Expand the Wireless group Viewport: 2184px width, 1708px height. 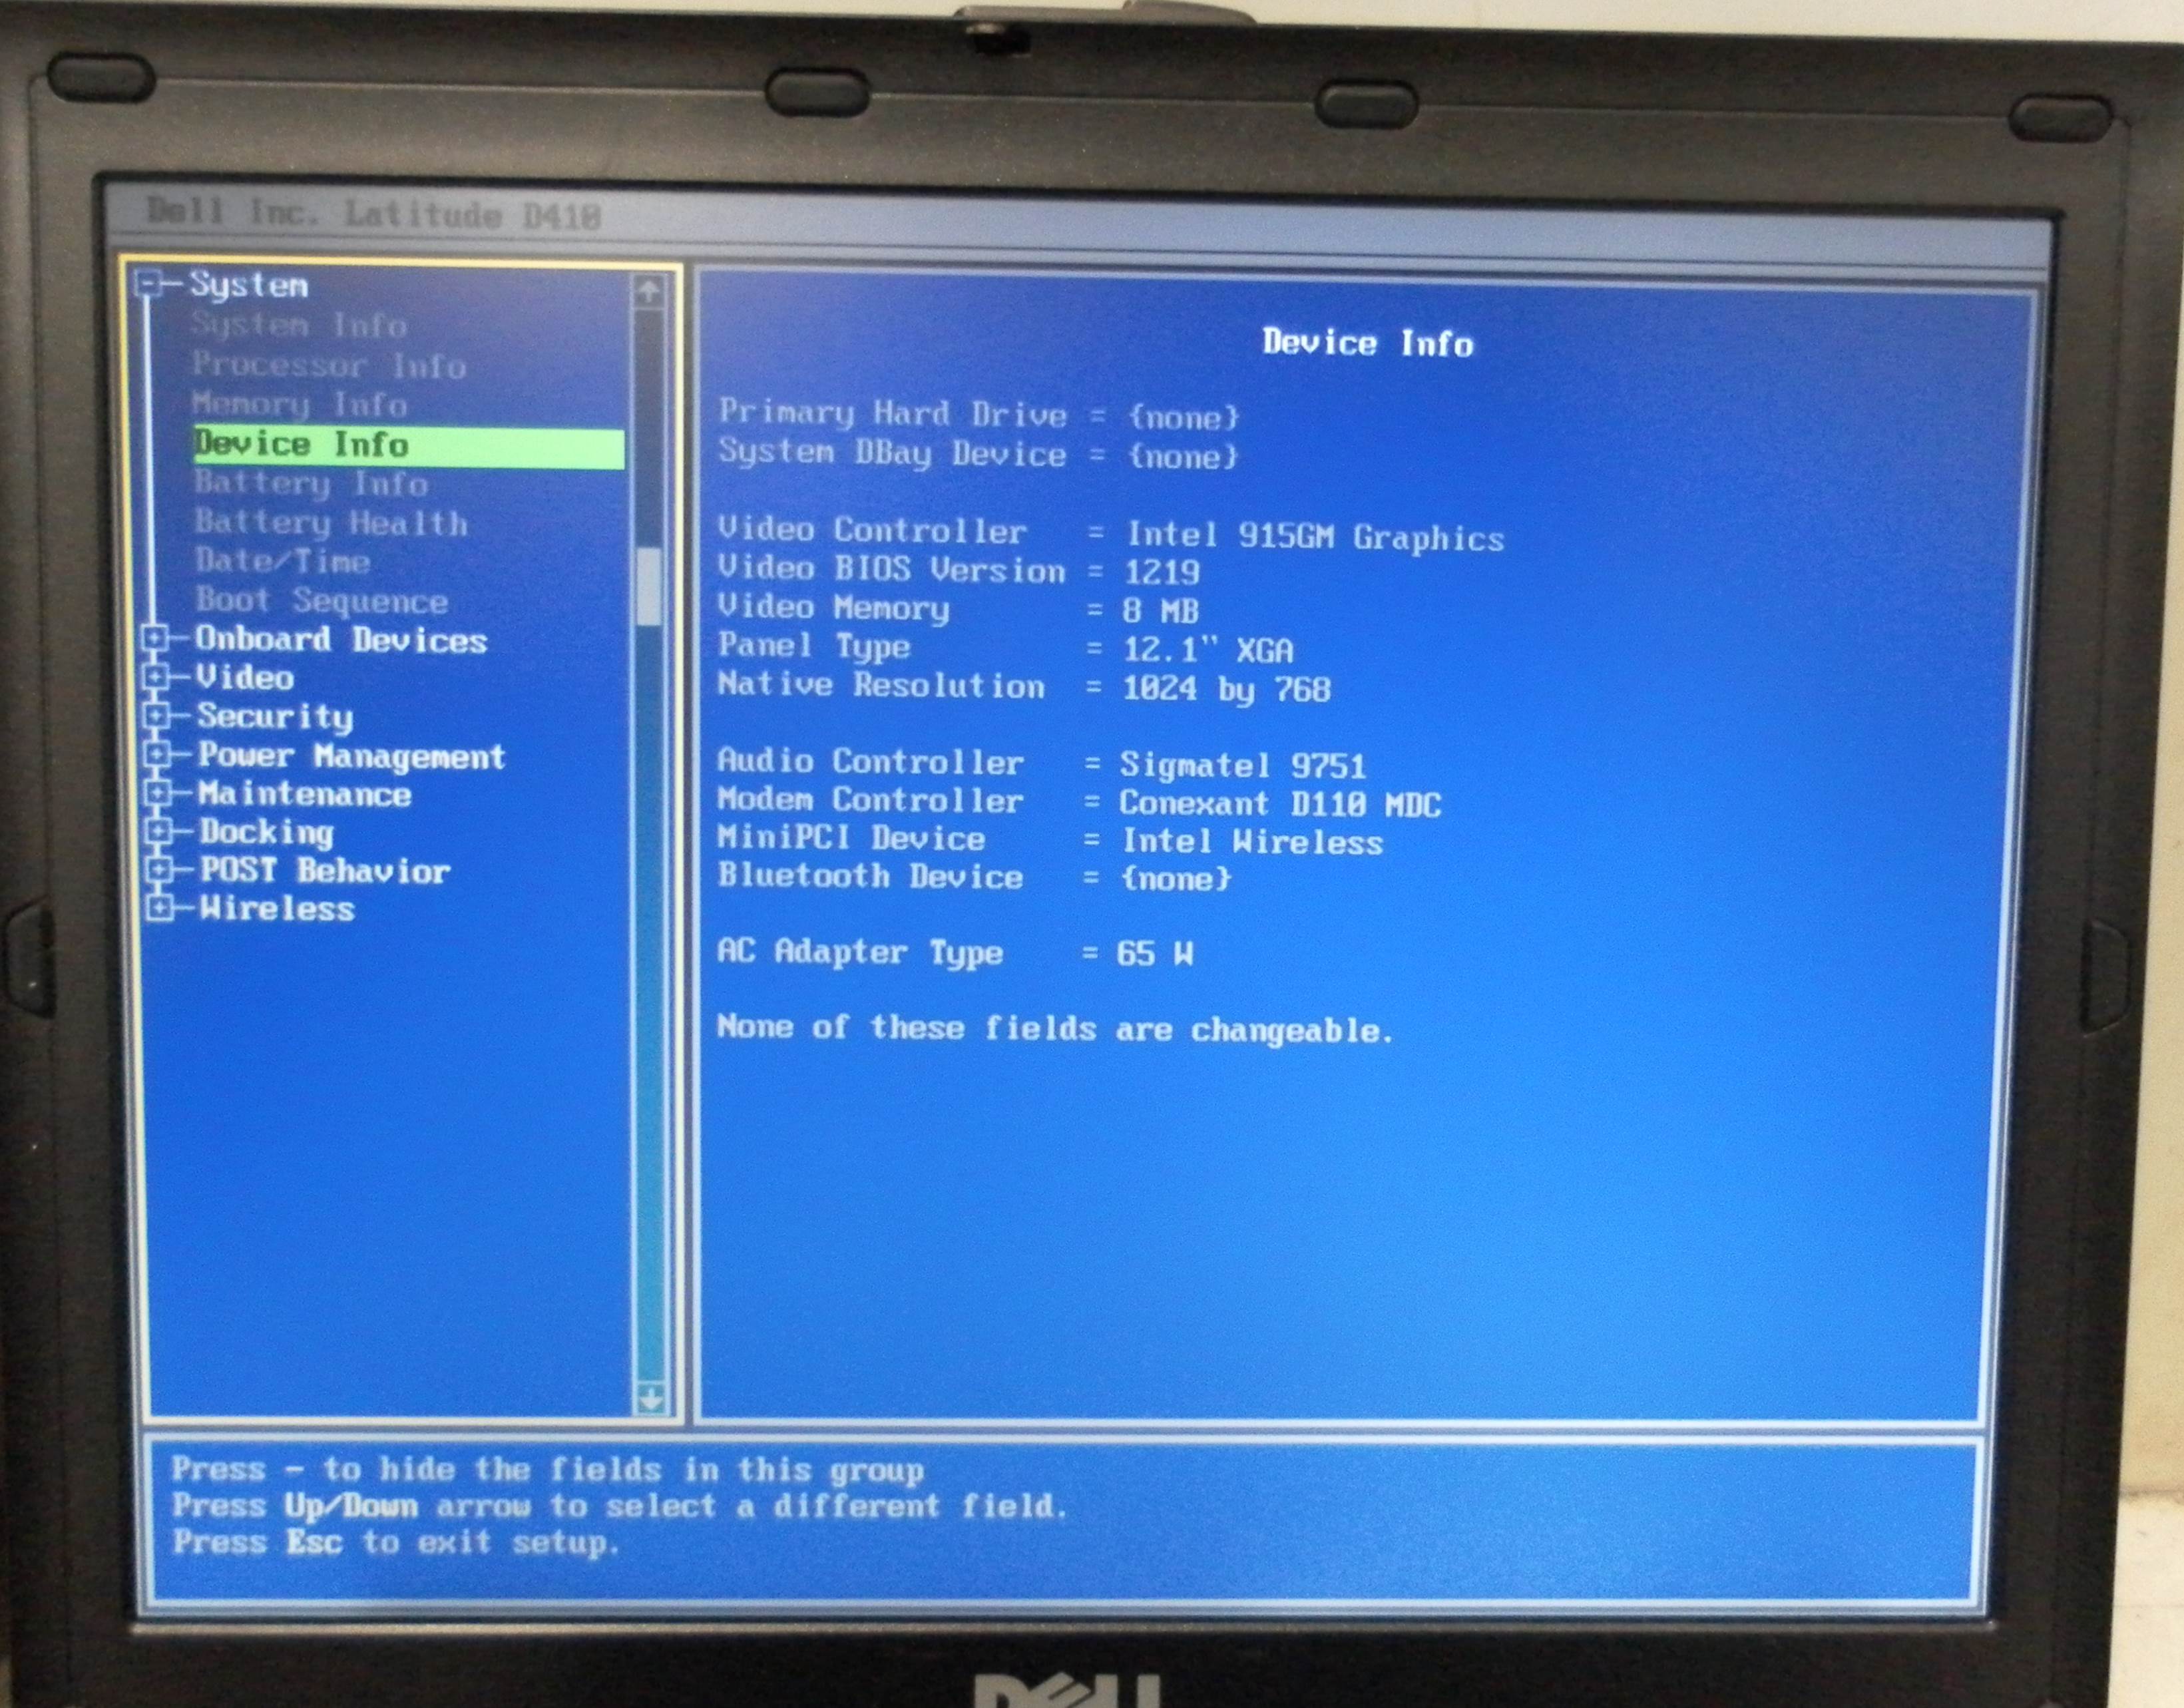click(159, 908)
